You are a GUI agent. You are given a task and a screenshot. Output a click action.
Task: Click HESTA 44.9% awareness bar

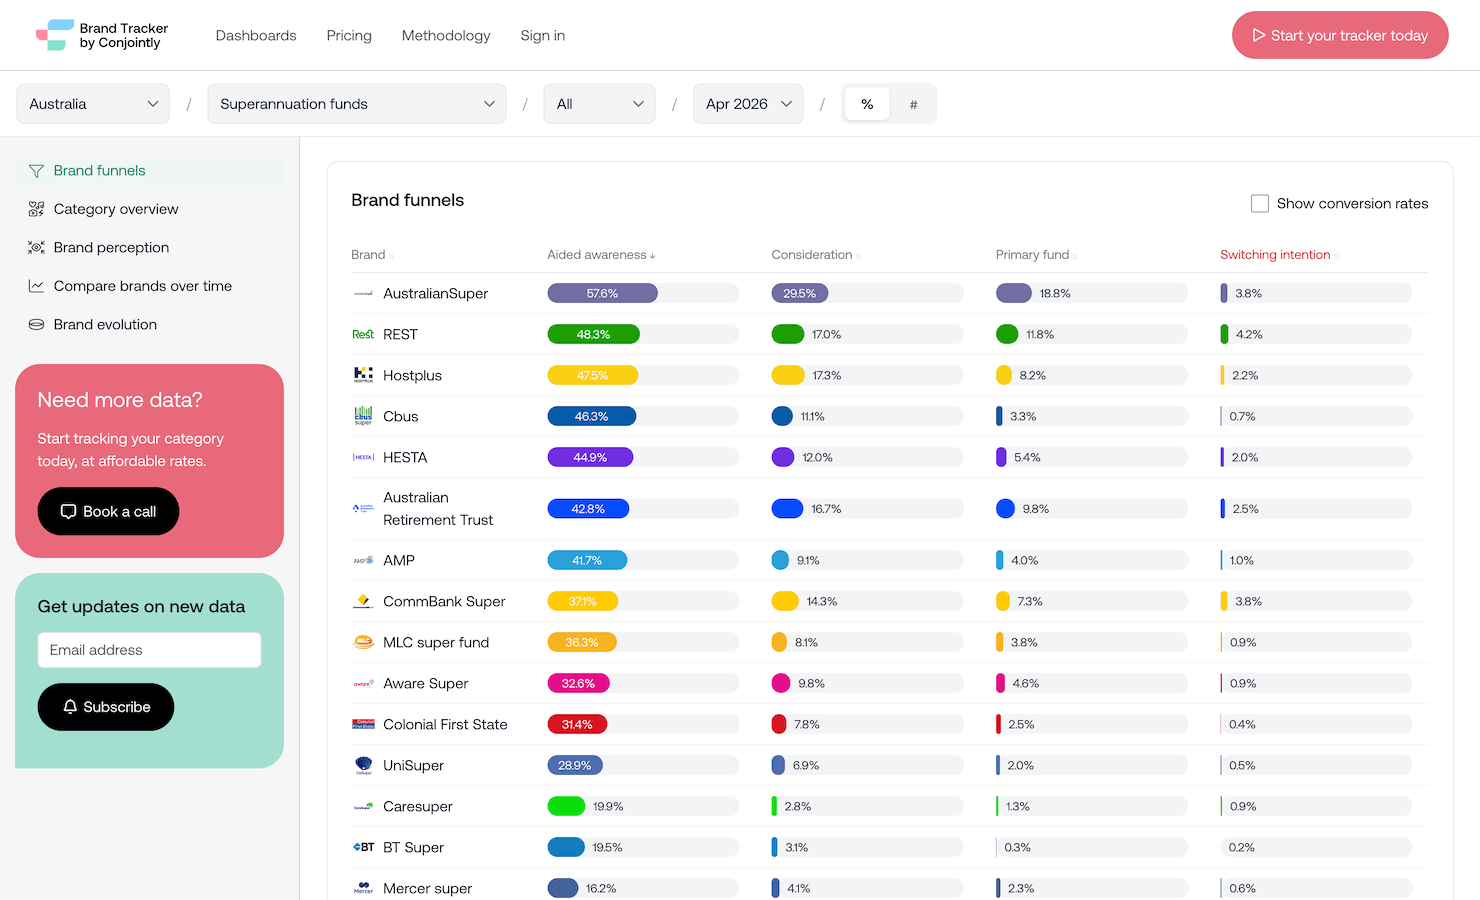590,457
